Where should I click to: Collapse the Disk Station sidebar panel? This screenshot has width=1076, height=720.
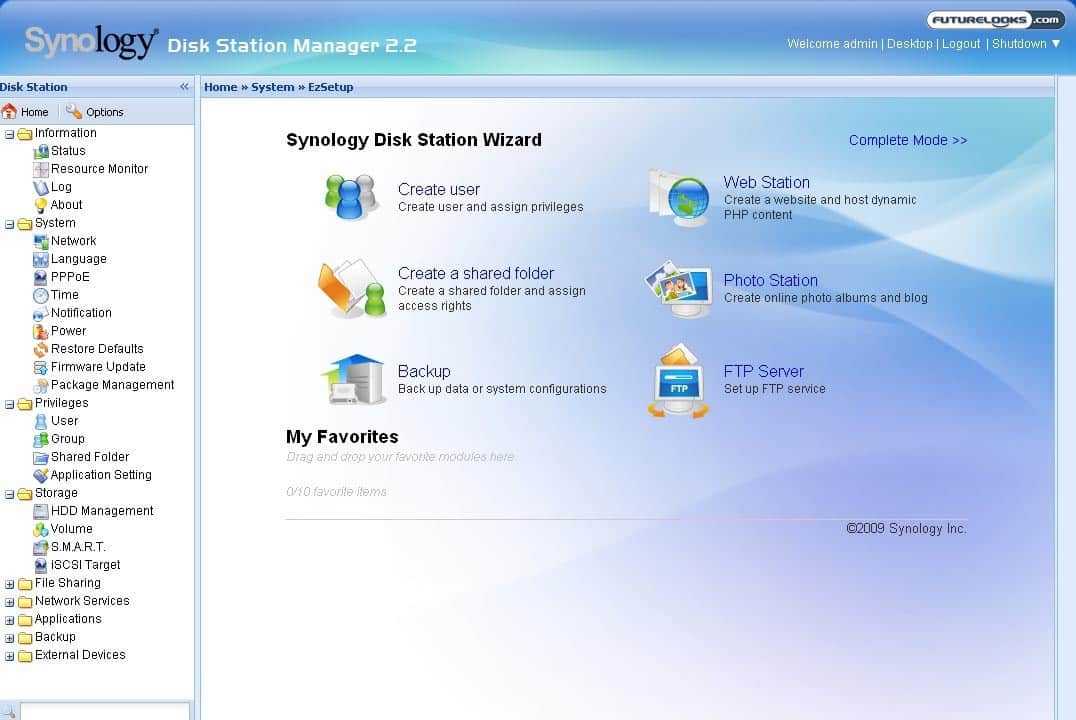coord(184,87)
